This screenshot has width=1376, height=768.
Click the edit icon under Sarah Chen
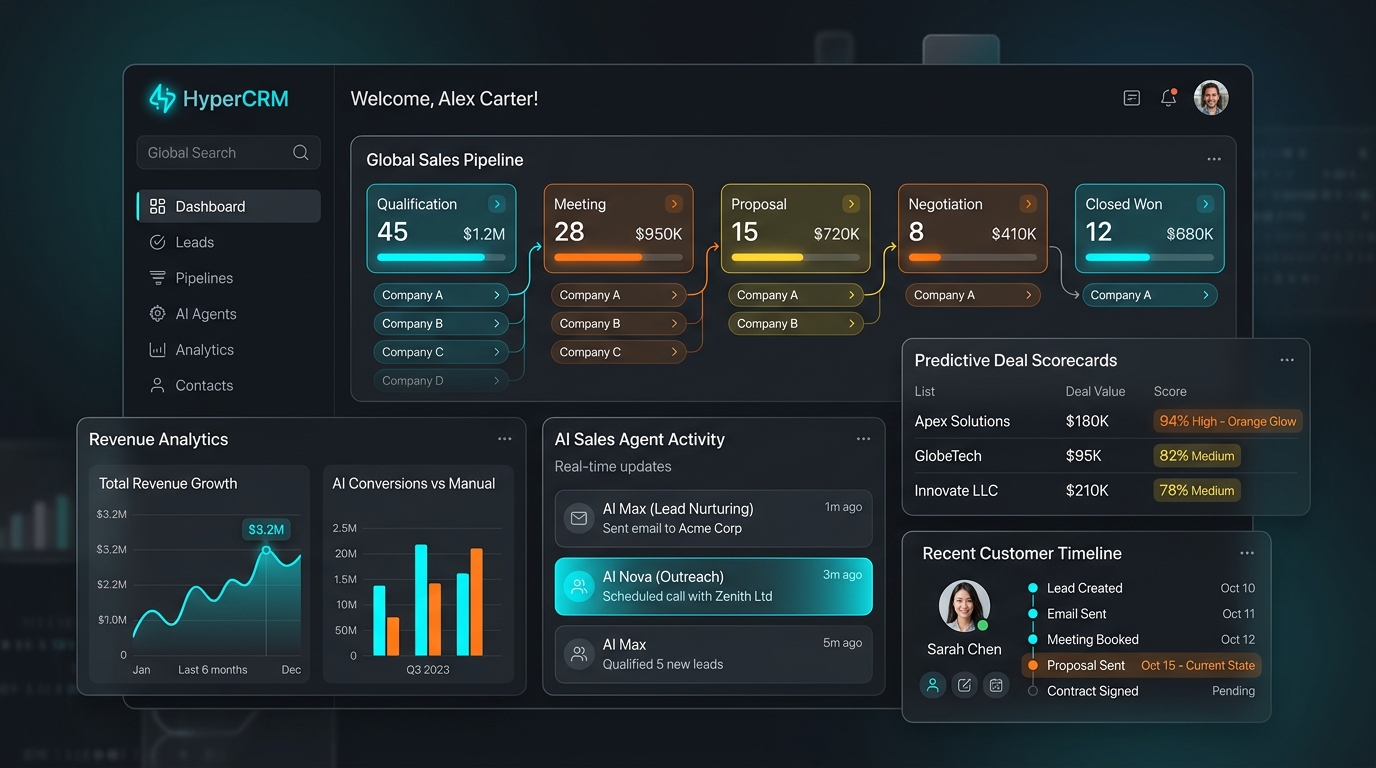(964, 685)
